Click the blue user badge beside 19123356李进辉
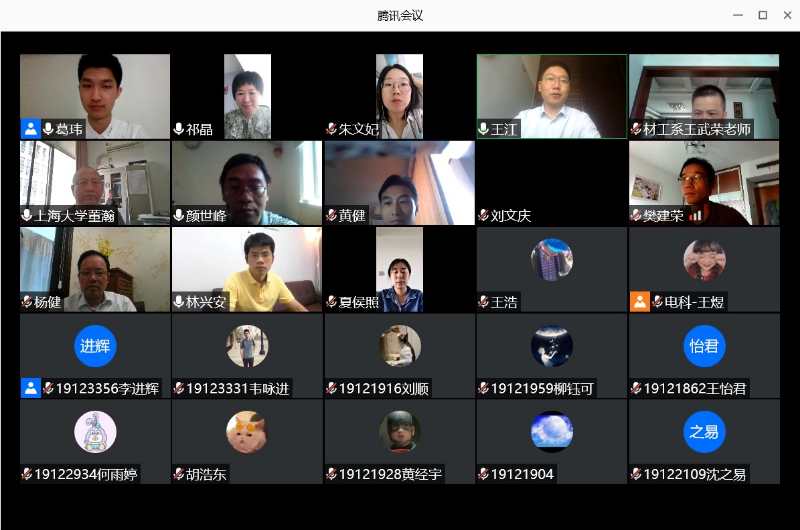Screen dimensions: 800x530 (31, 388)
